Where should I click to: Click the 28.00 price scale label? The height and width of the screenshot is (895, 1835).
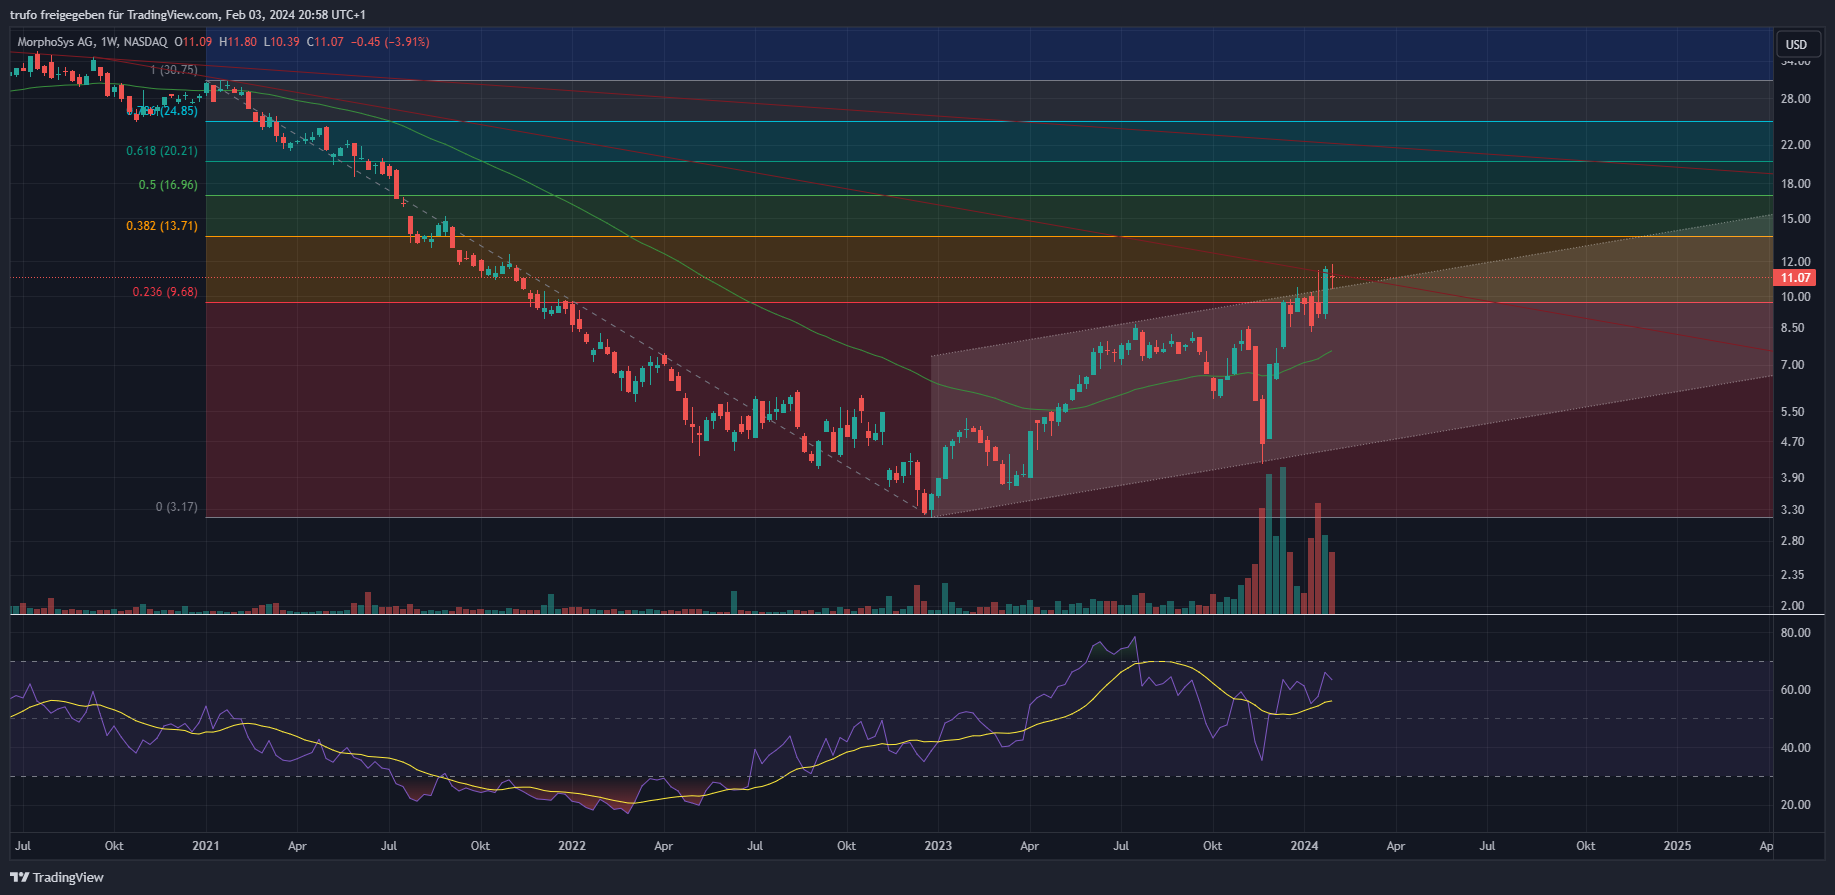[x=1795, y=99]
